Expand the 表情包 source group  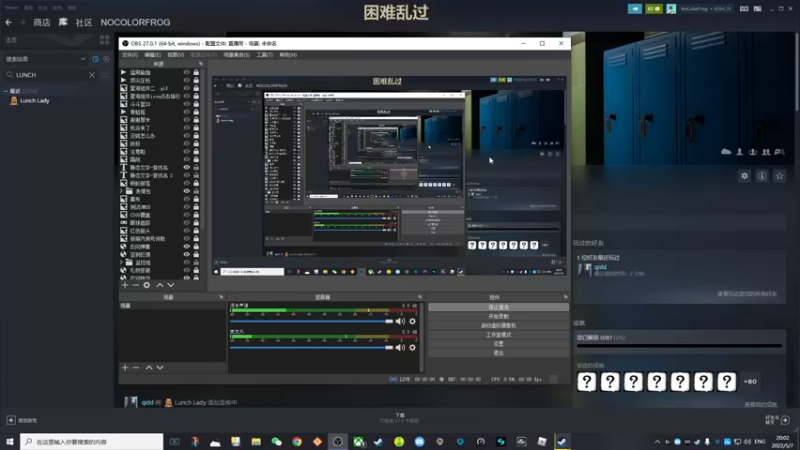click(122, 191)
